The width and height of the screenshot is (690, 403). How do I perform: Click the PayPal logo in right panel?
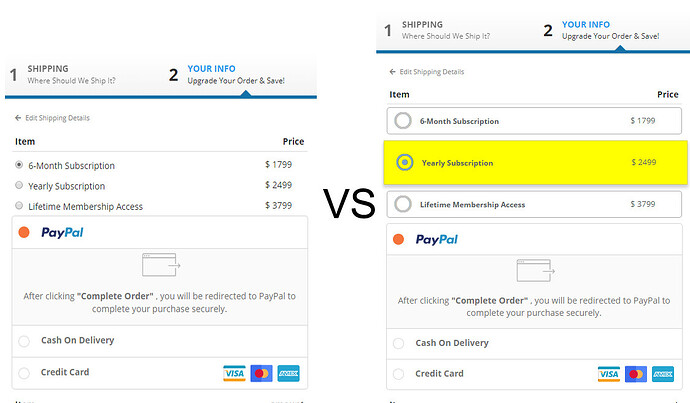click(x=436, y=240)
